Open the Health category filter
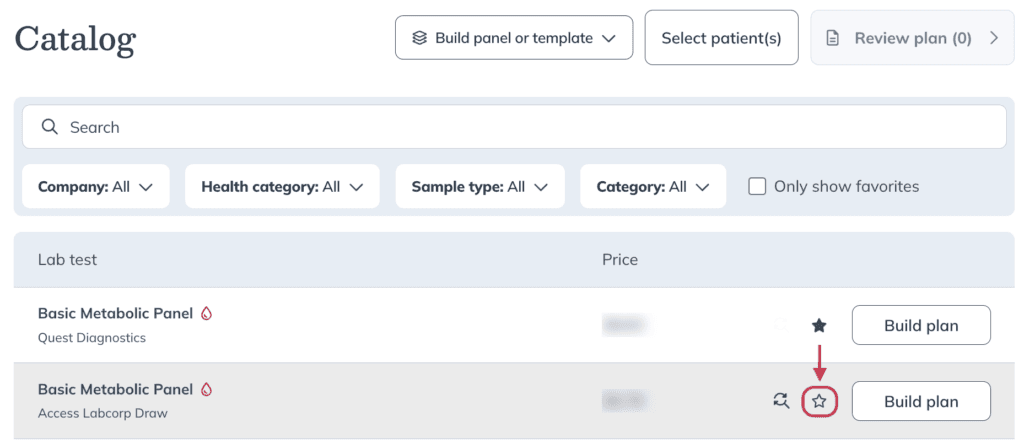 (x=282, y=187)
